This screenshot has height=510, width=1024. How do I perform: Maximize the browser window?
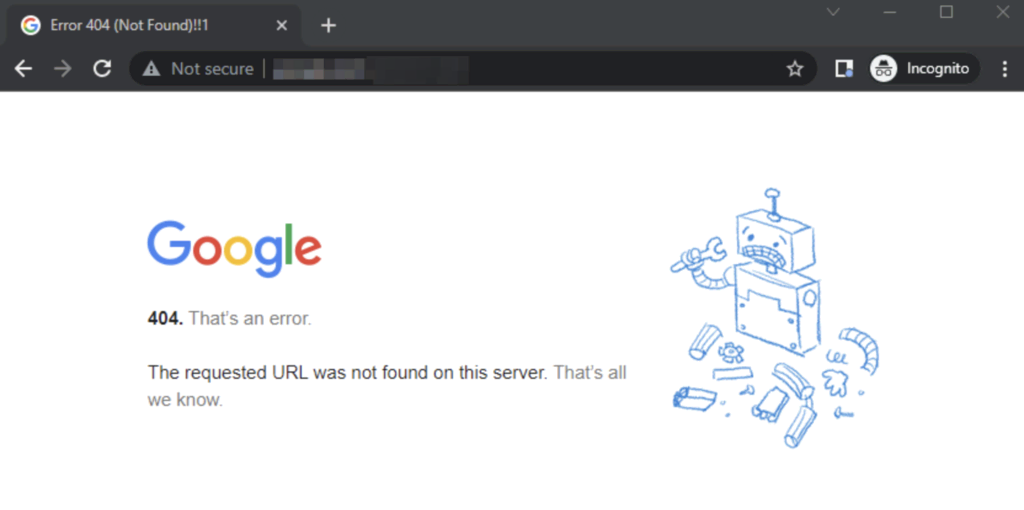(x=946, y=12)
